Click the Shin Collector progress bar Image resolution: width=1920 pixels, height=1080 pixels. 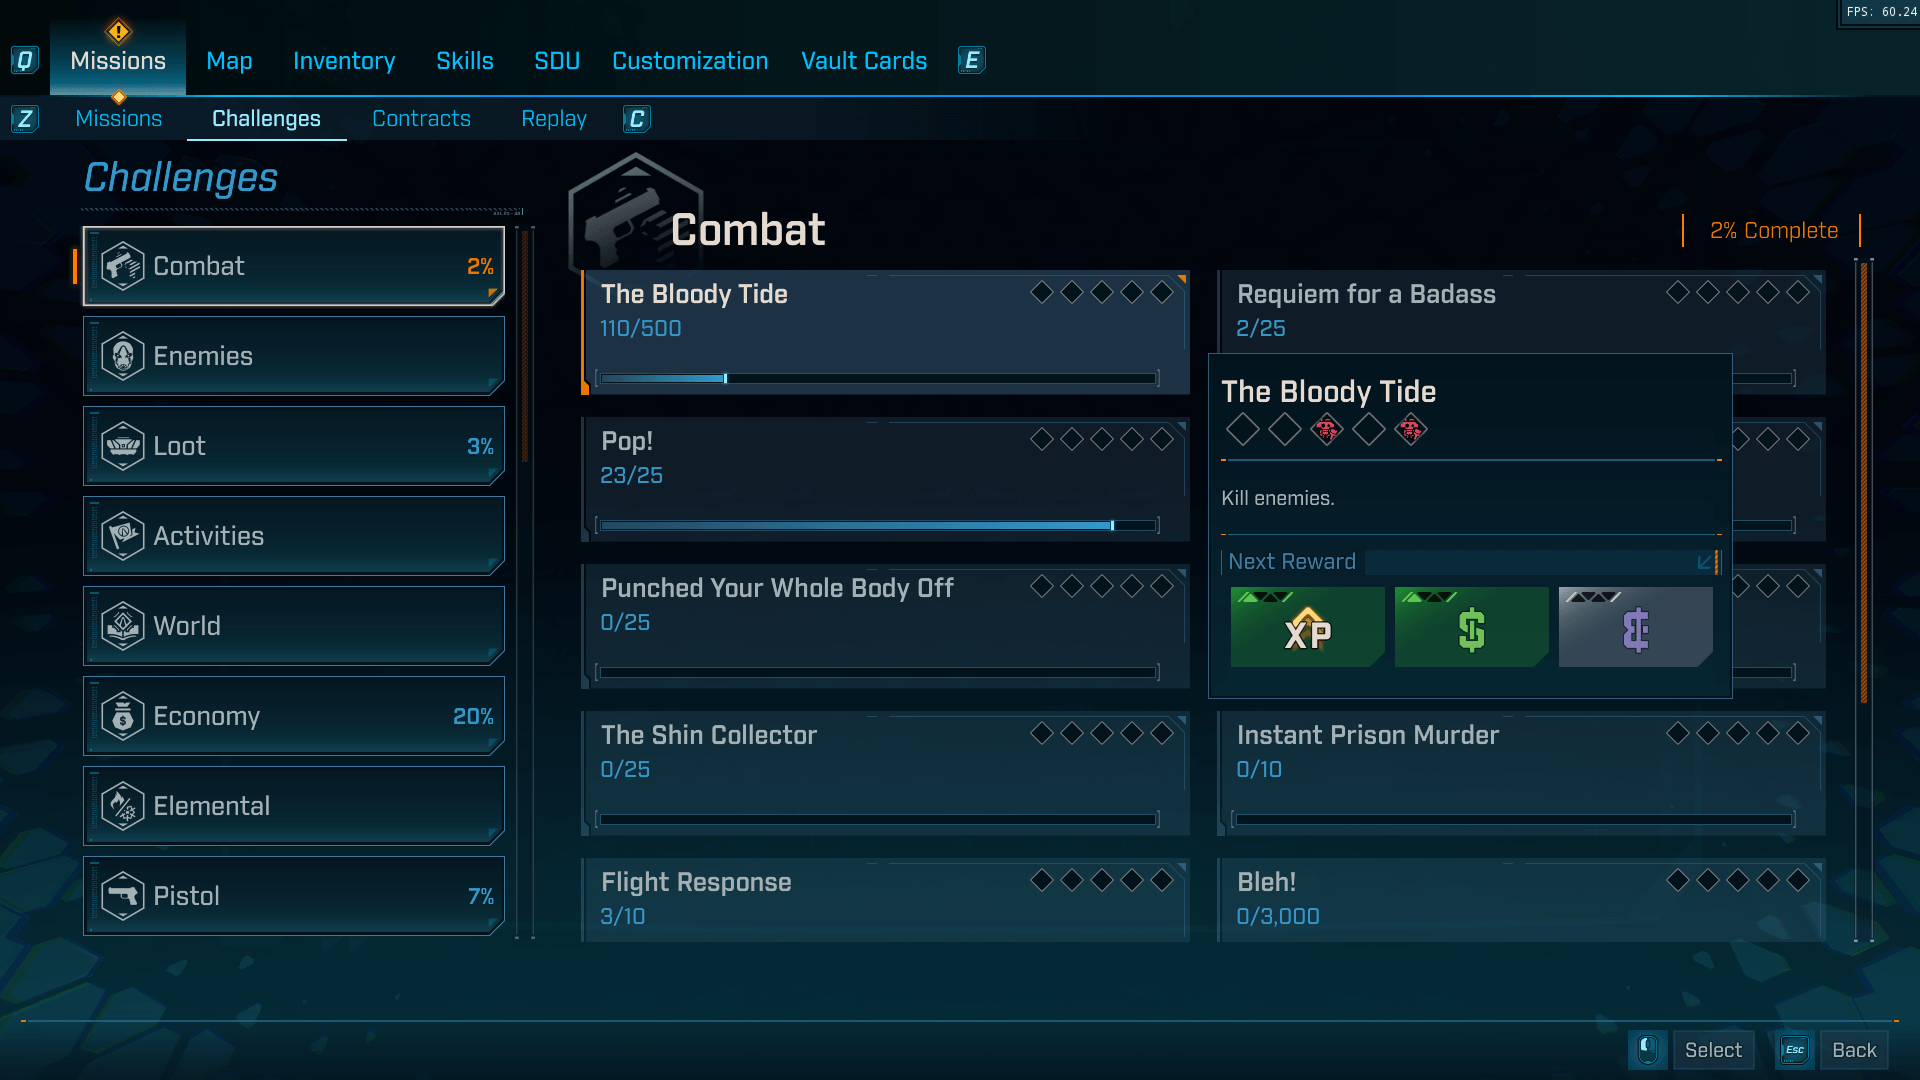(878, 819)
